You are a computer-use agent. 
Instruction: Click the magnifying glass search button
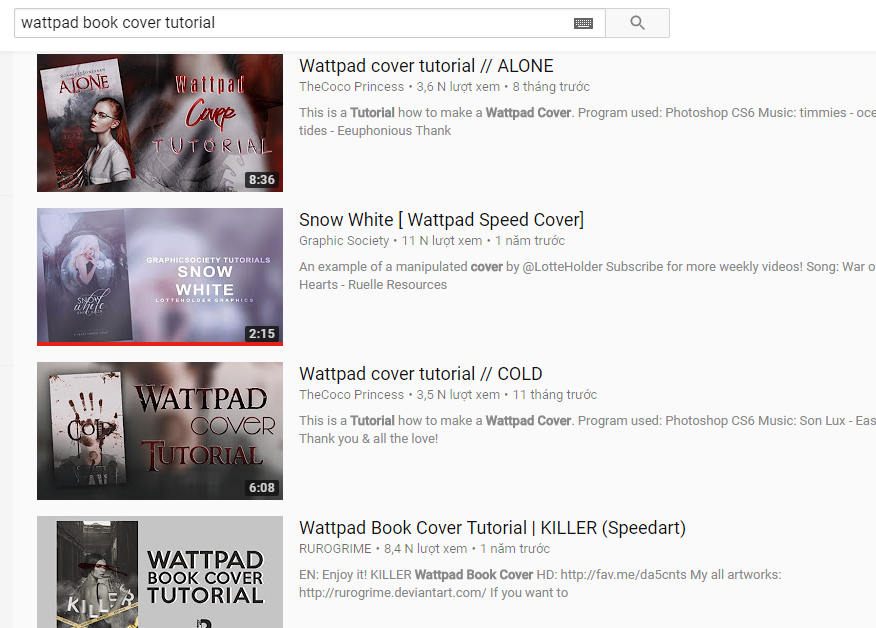click(637, 23)
